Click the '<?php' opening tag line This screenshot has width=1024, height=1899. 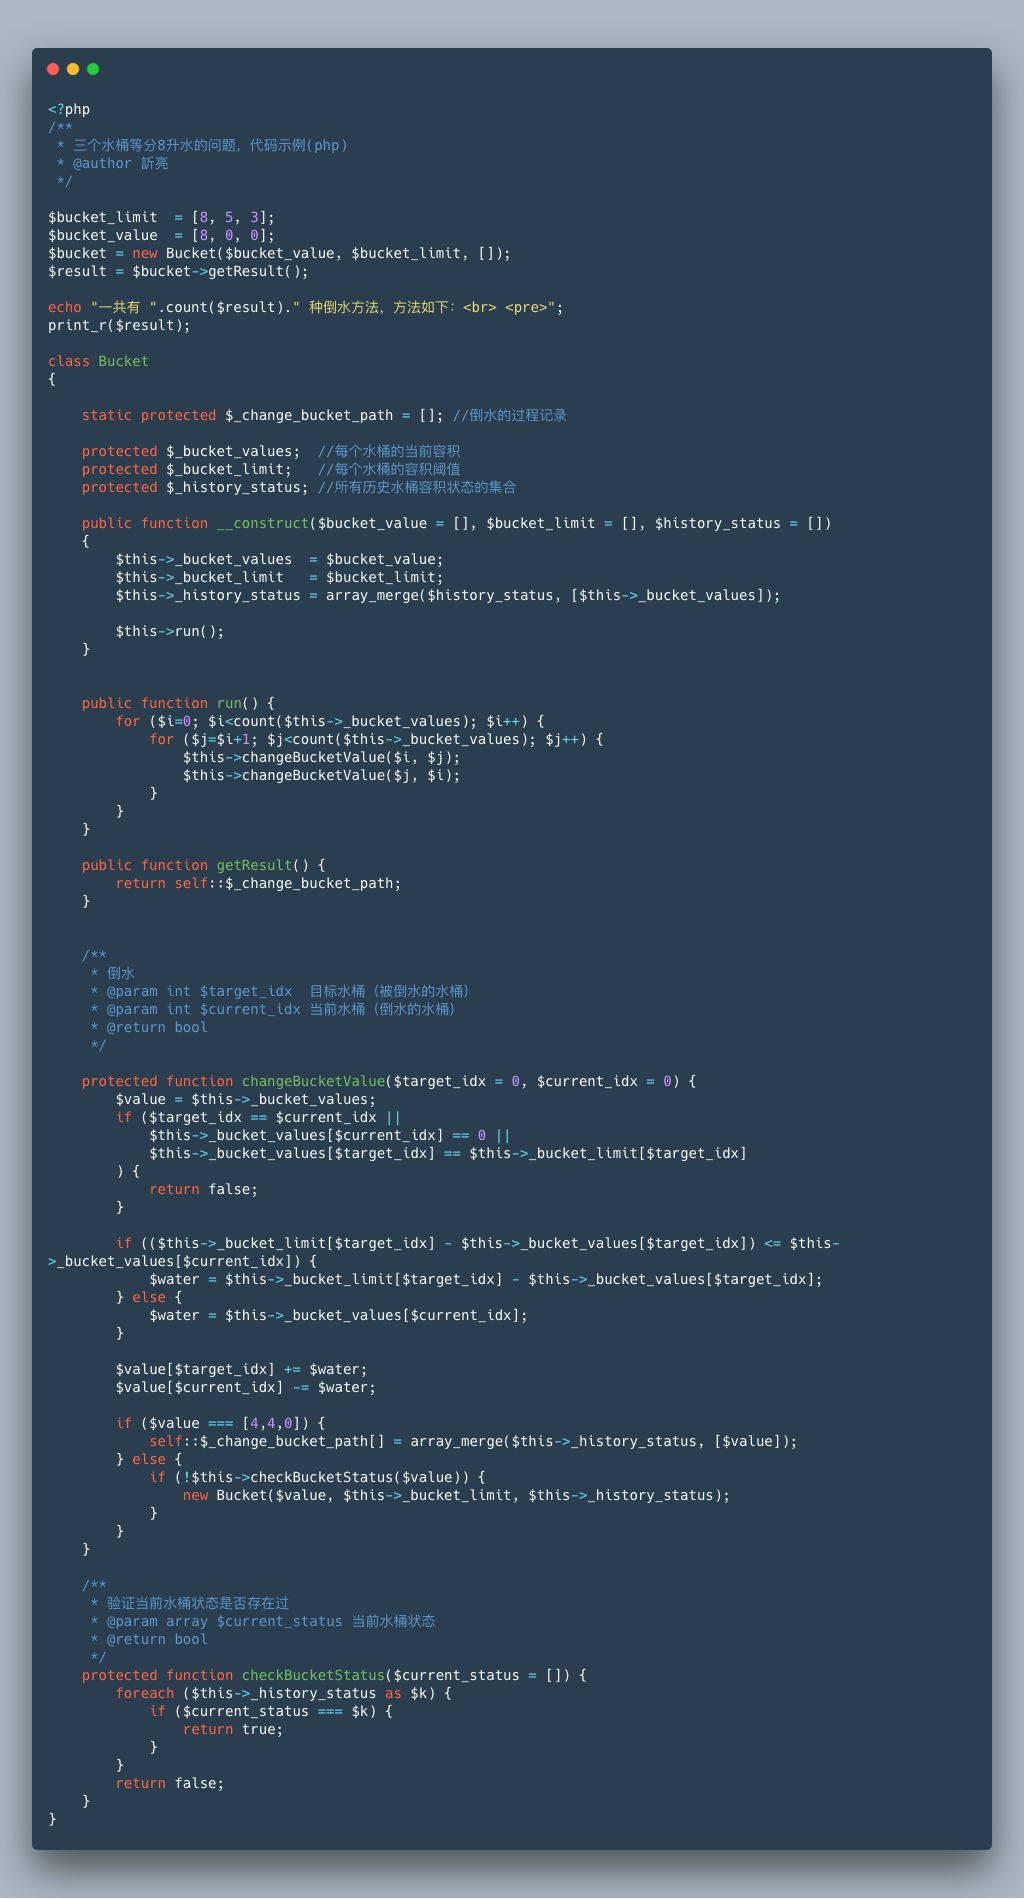point(69,109)
